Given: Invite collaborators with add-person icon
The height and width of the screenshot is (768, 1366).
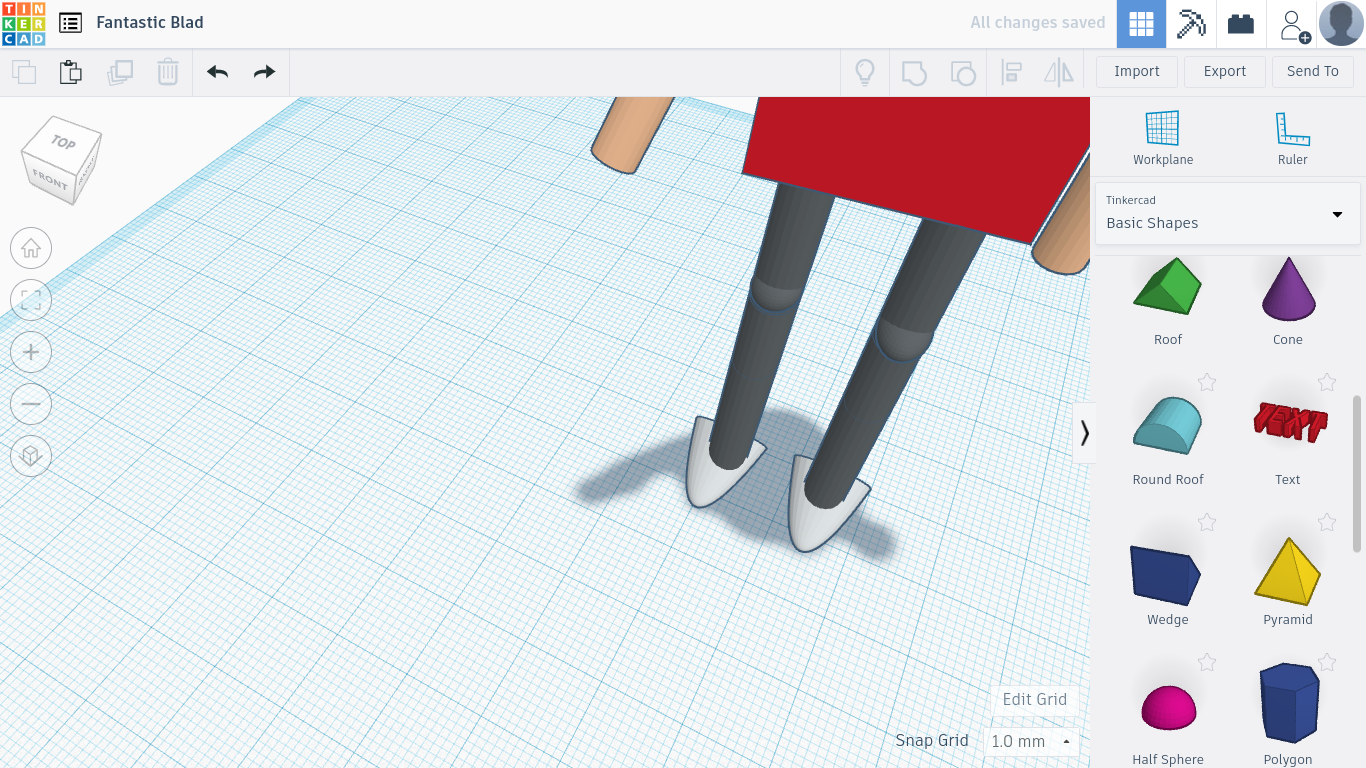Looking at the screenshot, I should click(1295, 24).
